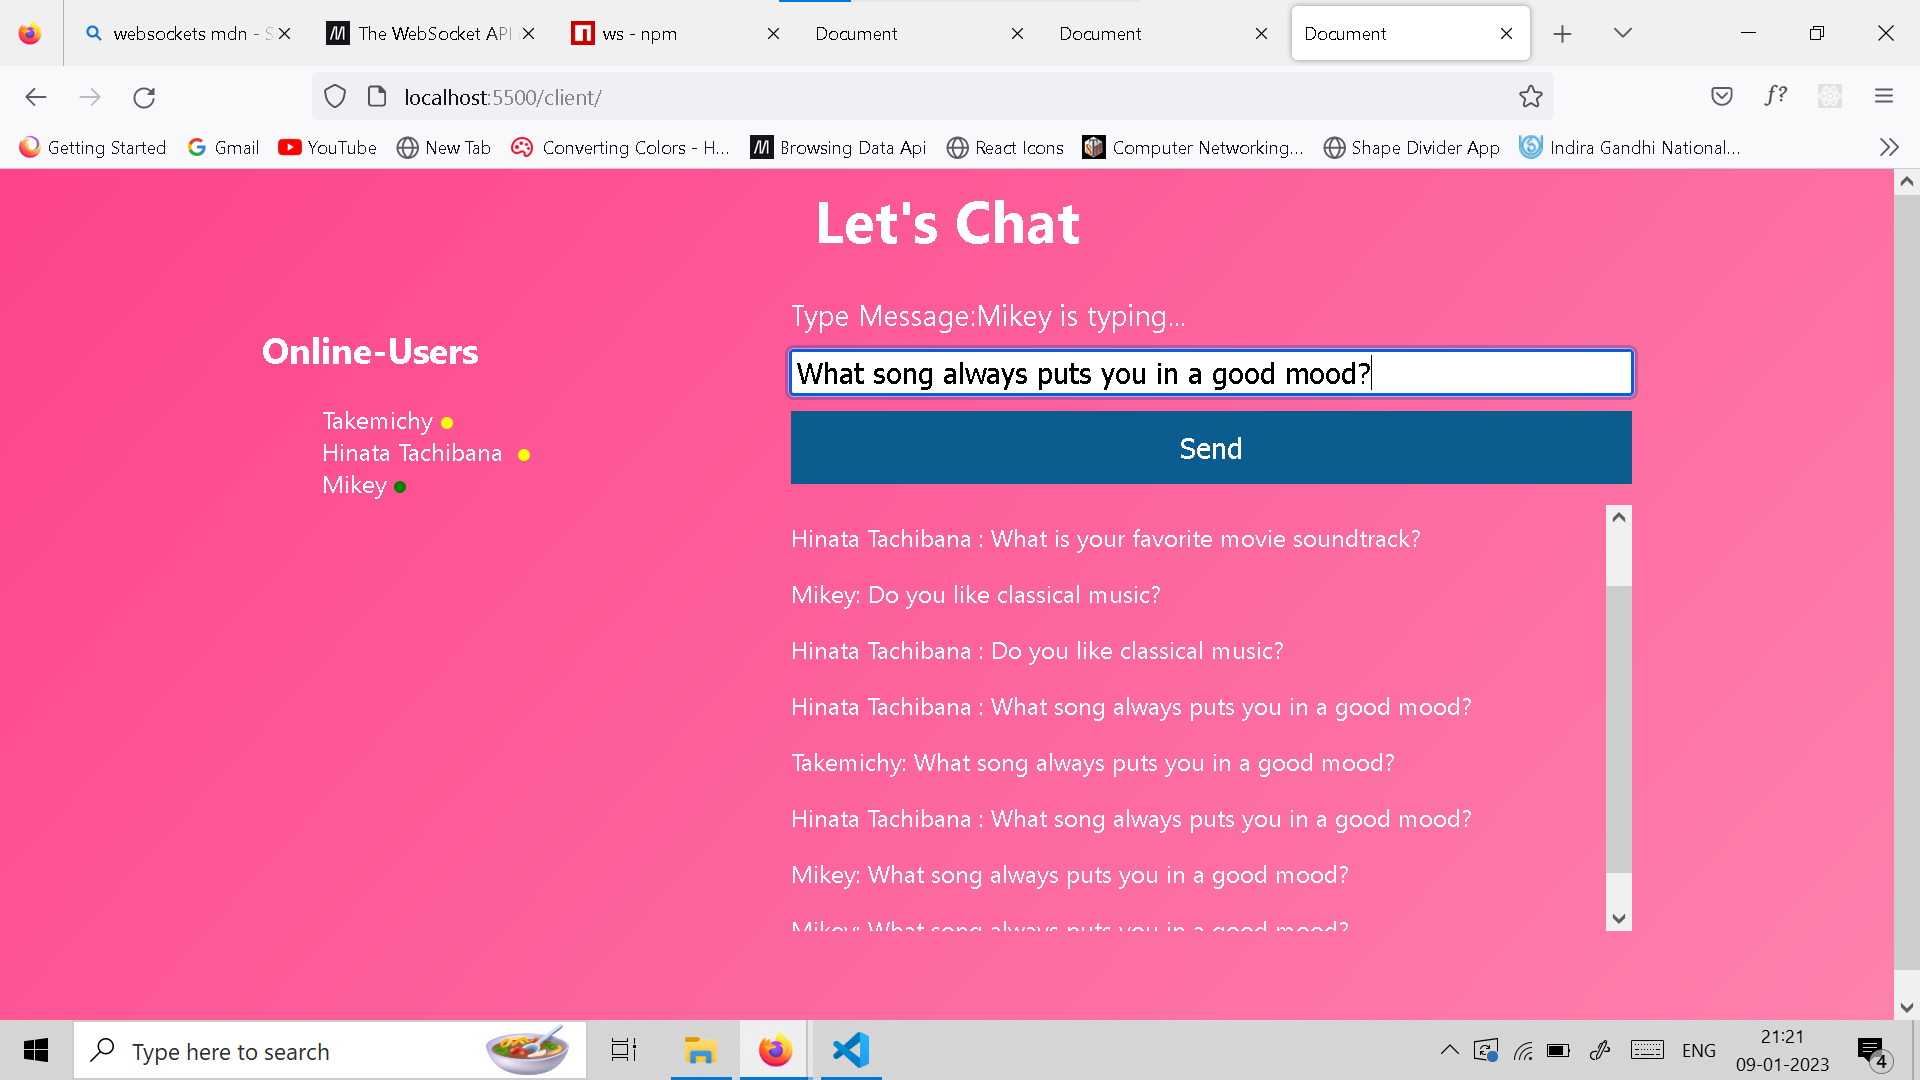Close The WebSocket API tab
Screen dimensions: 1920x1080
pyautogui.click(x=528, y=34)
